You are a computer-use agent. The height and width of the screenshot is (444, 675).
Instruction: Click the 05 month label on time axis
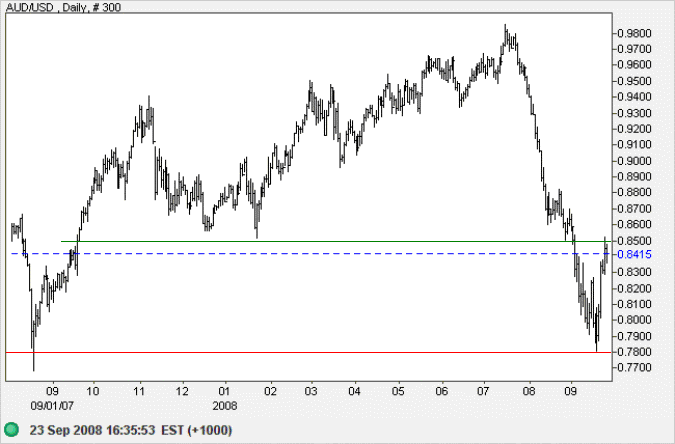tap(398, 391)
